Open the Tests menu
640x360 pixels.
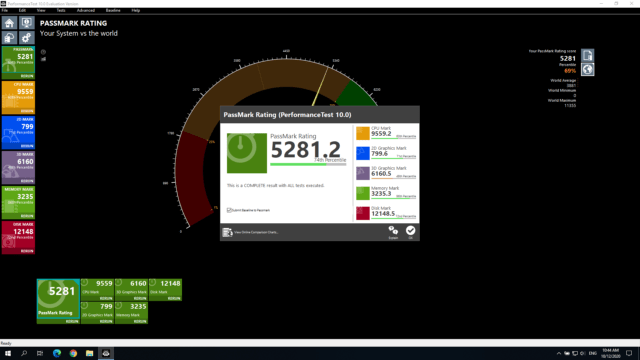[x=61, y=10]
